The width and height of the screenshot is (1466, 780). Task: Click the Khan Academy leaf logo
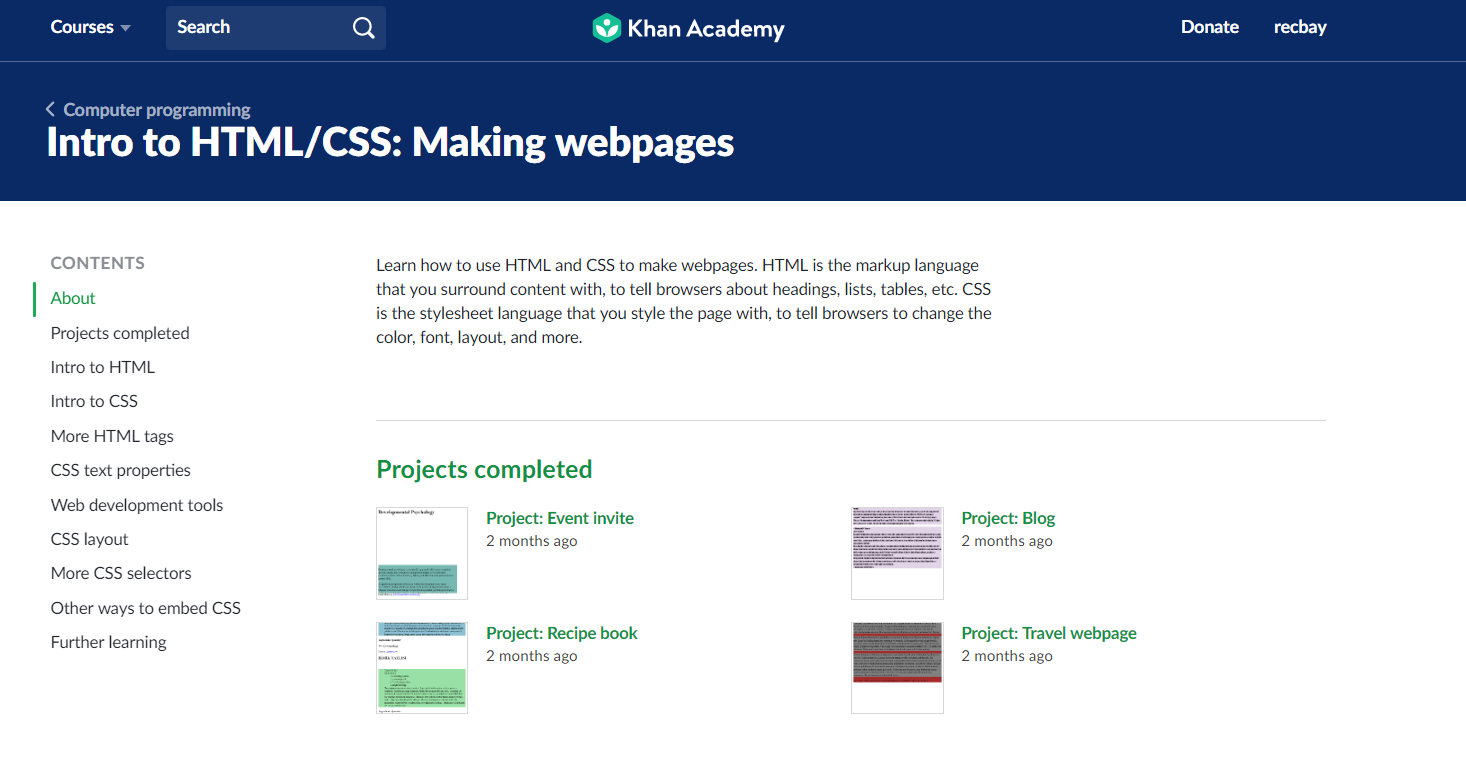pos(607,28)
